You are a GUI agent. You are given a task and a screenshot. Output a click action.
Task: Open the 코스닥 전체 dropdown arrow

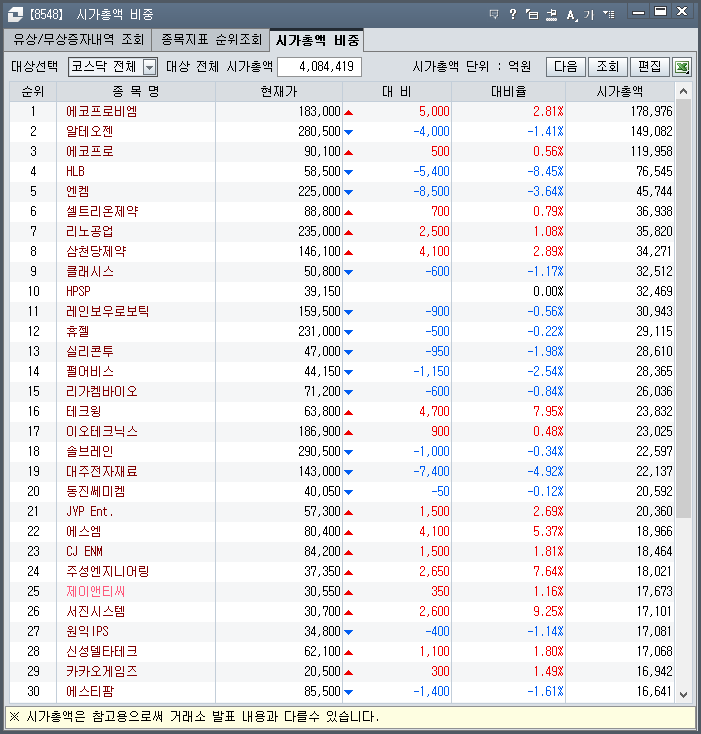[149, 67]
